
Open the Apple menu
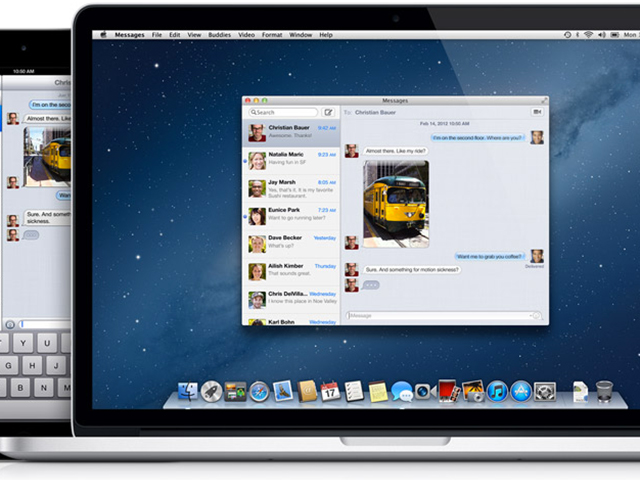coord(103,35)
